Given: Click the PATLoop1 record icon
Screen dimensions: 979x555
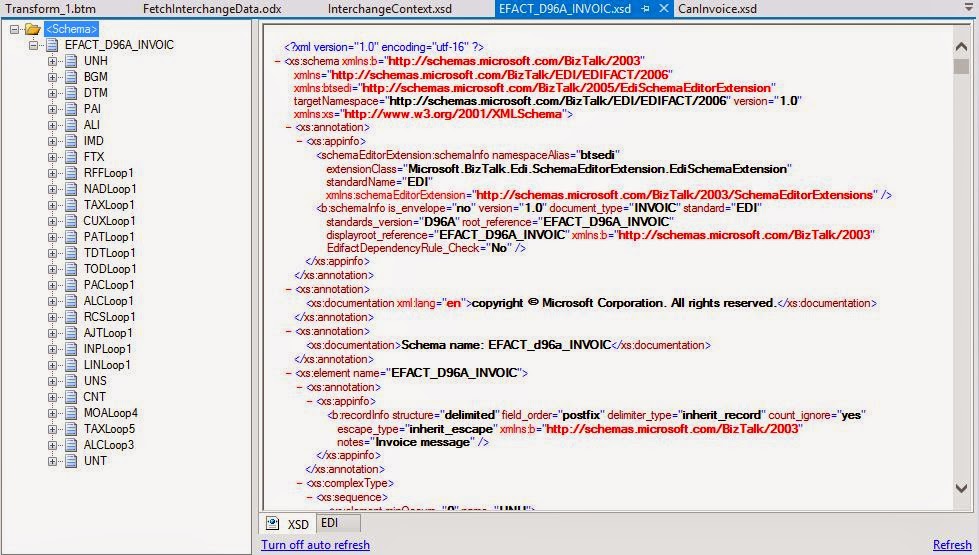Looking at the screenshot, I should [x=71, y=237].
